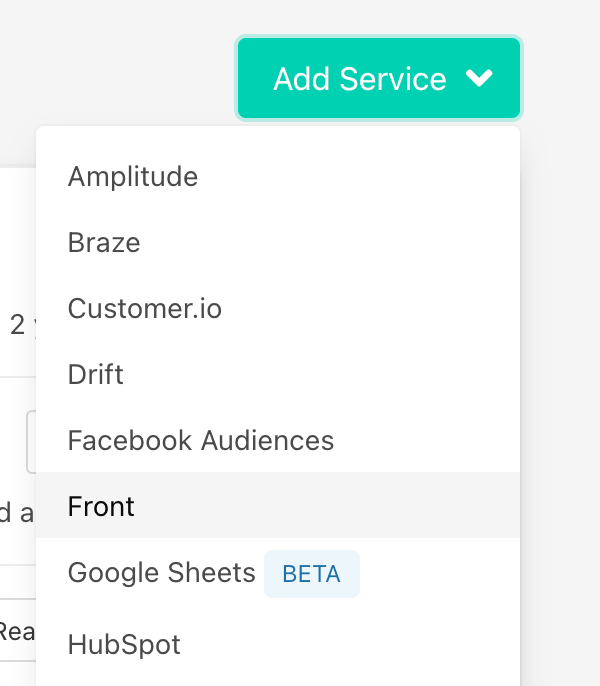Choose Braze in the dropdown menu
The height and width of the screenshot is (686, 600).
click(x=104, y=243)
